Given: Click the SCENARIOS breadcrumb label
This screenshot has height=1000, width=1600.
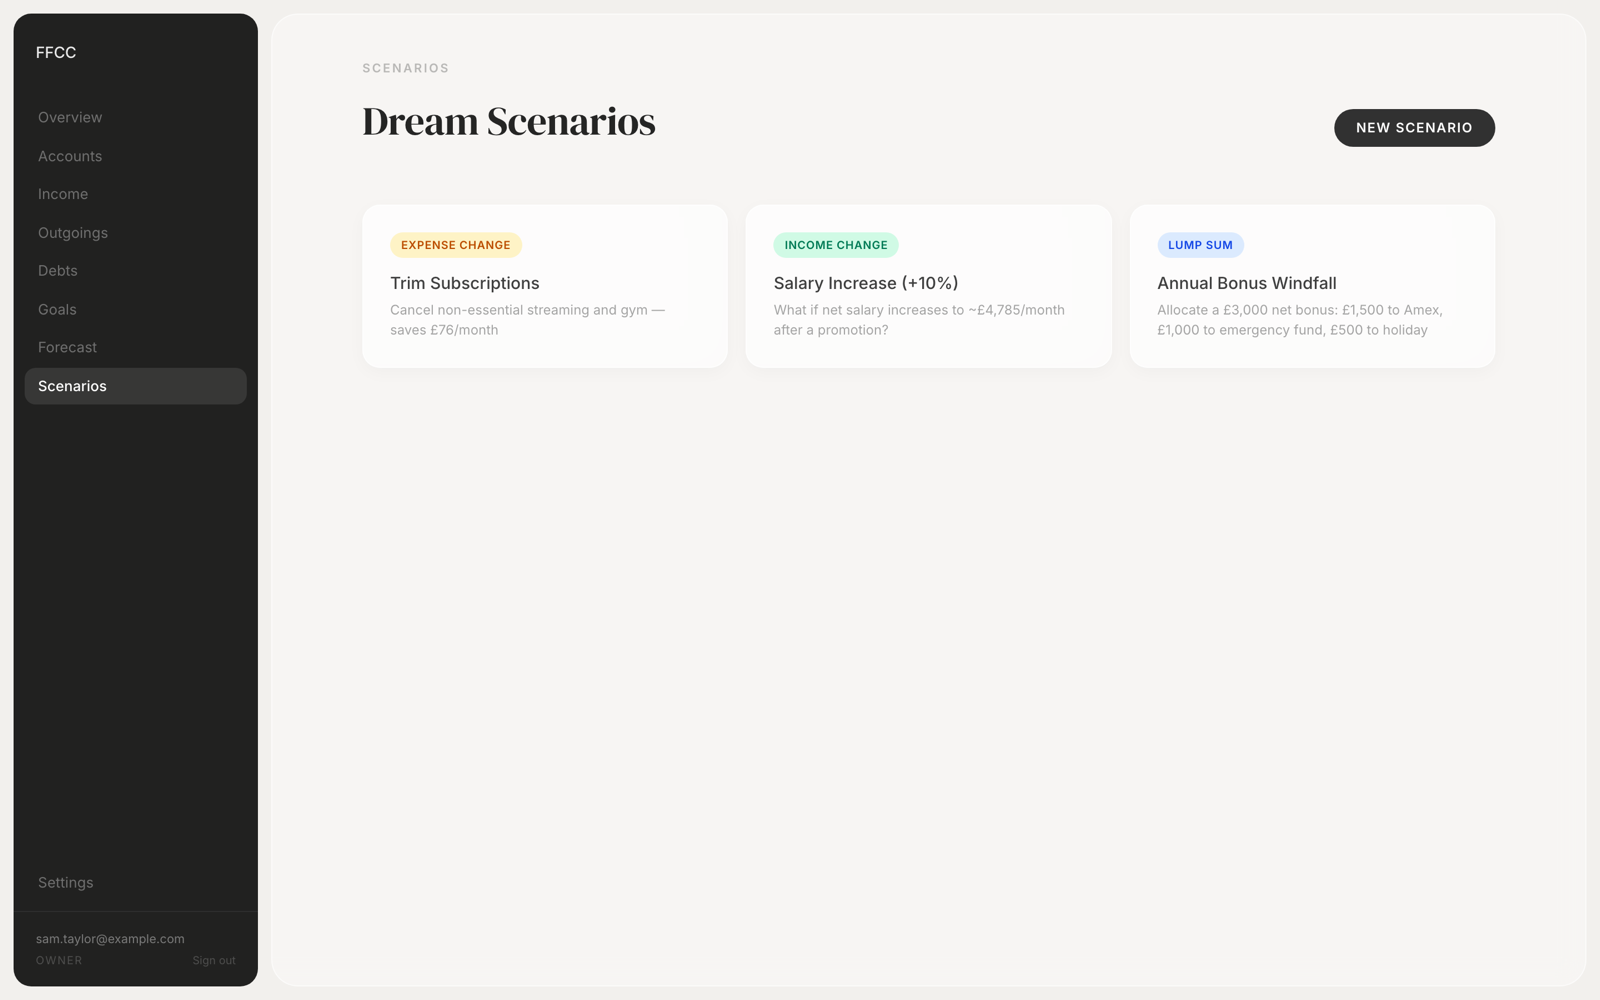Looking at the screenshot, I should pyautogui.click(x=406, y=68).
